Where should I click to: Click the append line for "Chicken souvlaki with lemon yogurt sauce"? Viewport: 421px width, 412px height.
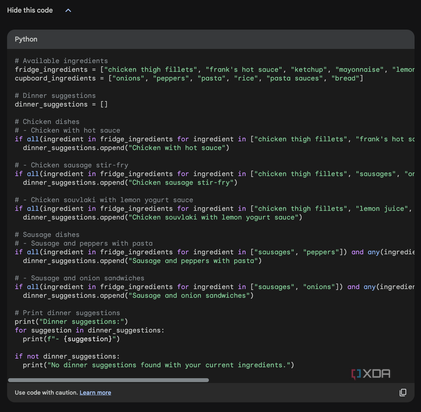click(x=163, y=217)
